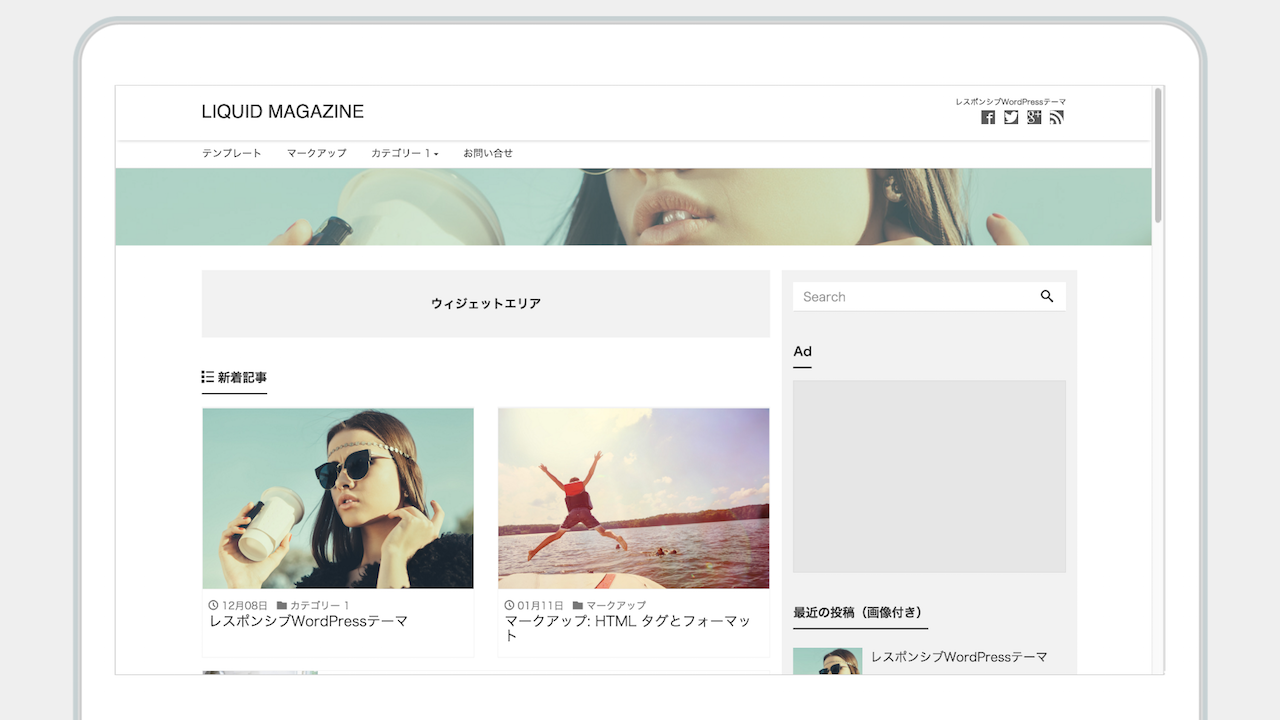Screen dimensions: 1280x720
Task: Open the sunglasses woman post thumbnail
Action: point(338,498)
